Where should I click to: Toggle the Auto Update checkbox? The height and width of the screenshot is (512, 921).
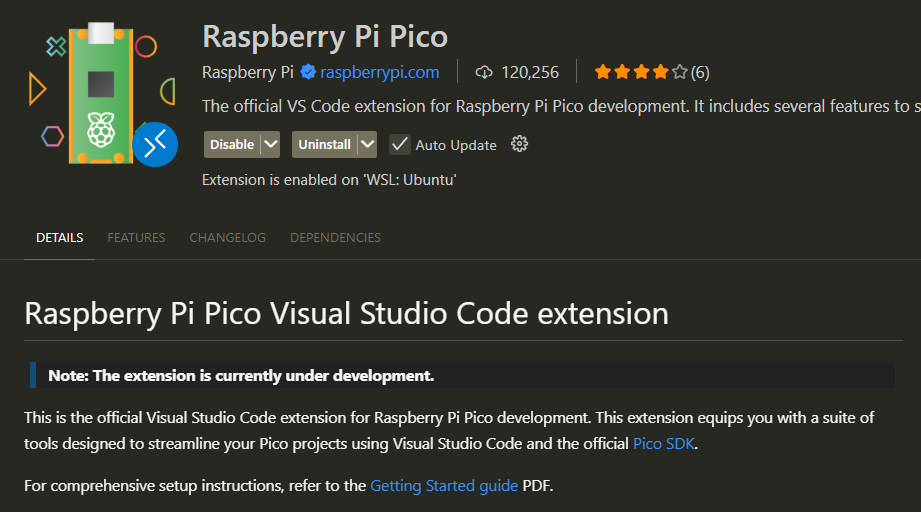pos(400,144)
